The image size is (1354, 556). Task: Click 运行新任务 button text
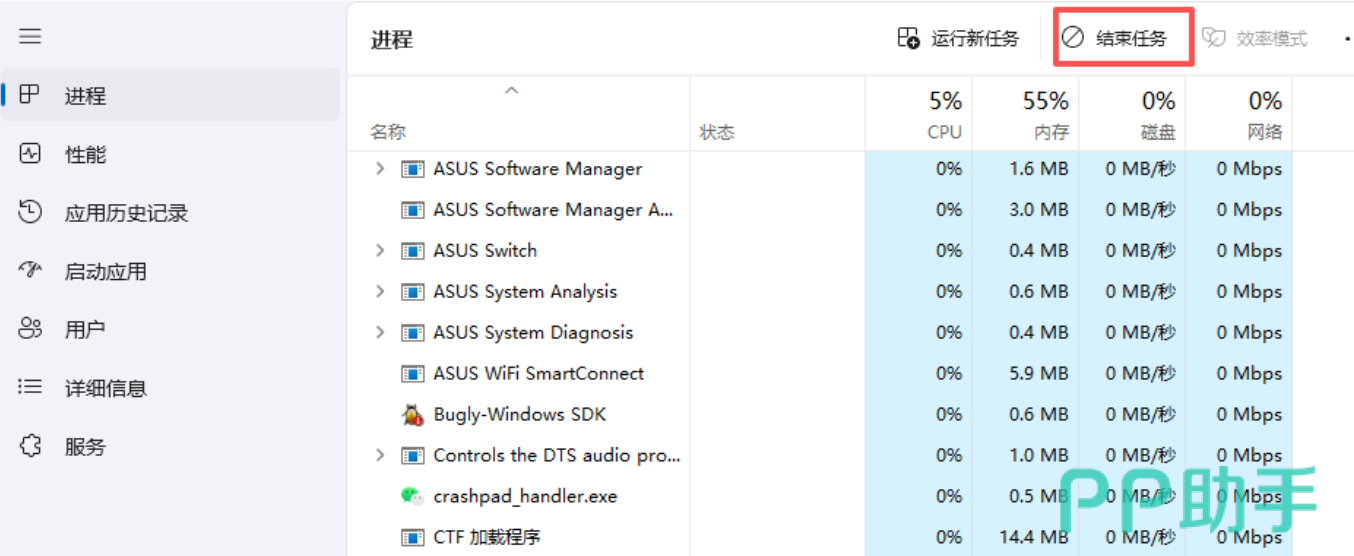pos(975,39)
